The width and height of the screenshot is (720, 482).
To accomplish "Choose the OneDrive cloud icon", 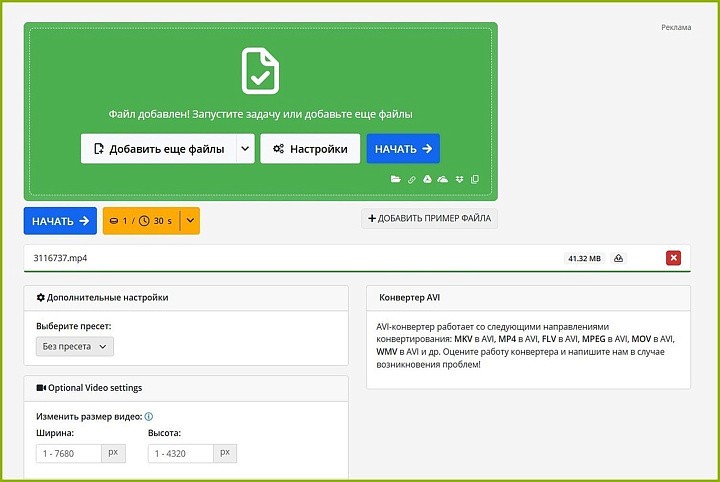I will [x=443, y=179].
